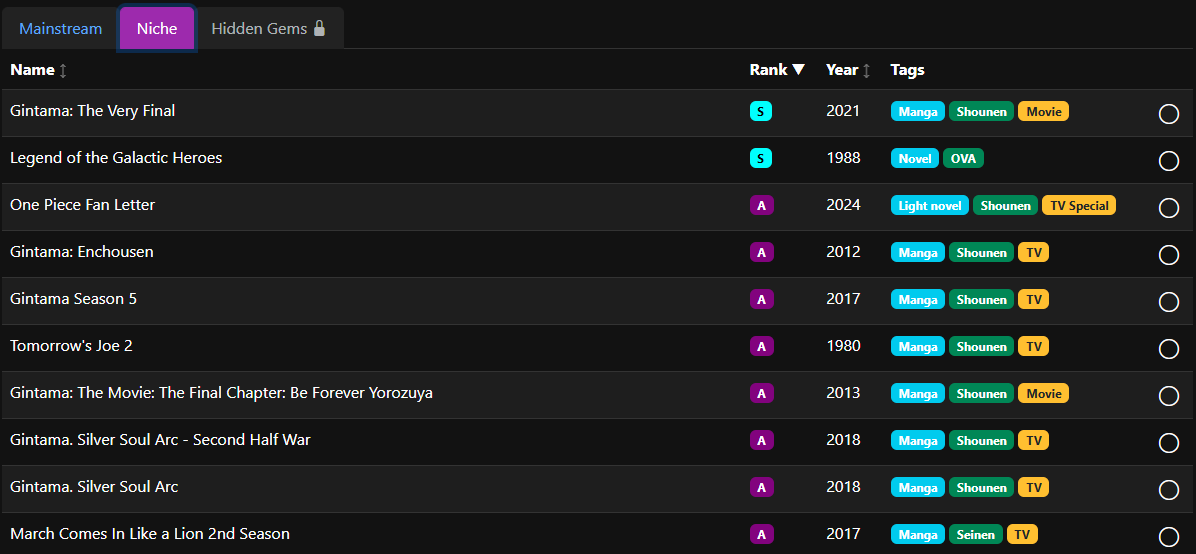Open Gintama Season 5 entry
This screenshot has height=554, width=1196.
73,298
